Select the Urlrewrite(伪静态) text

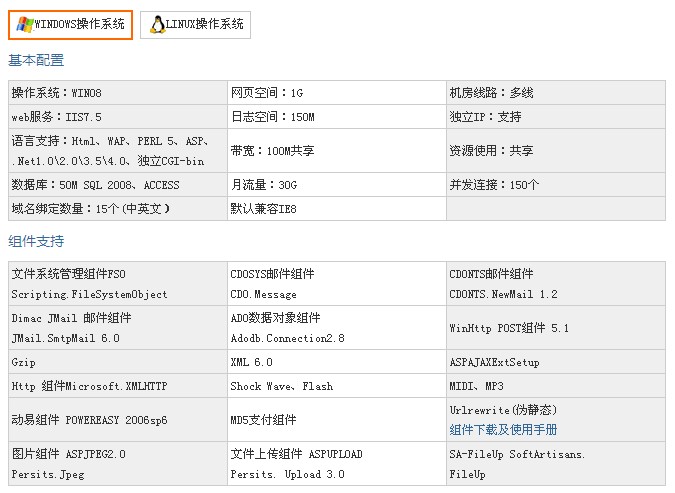[503, 410]
